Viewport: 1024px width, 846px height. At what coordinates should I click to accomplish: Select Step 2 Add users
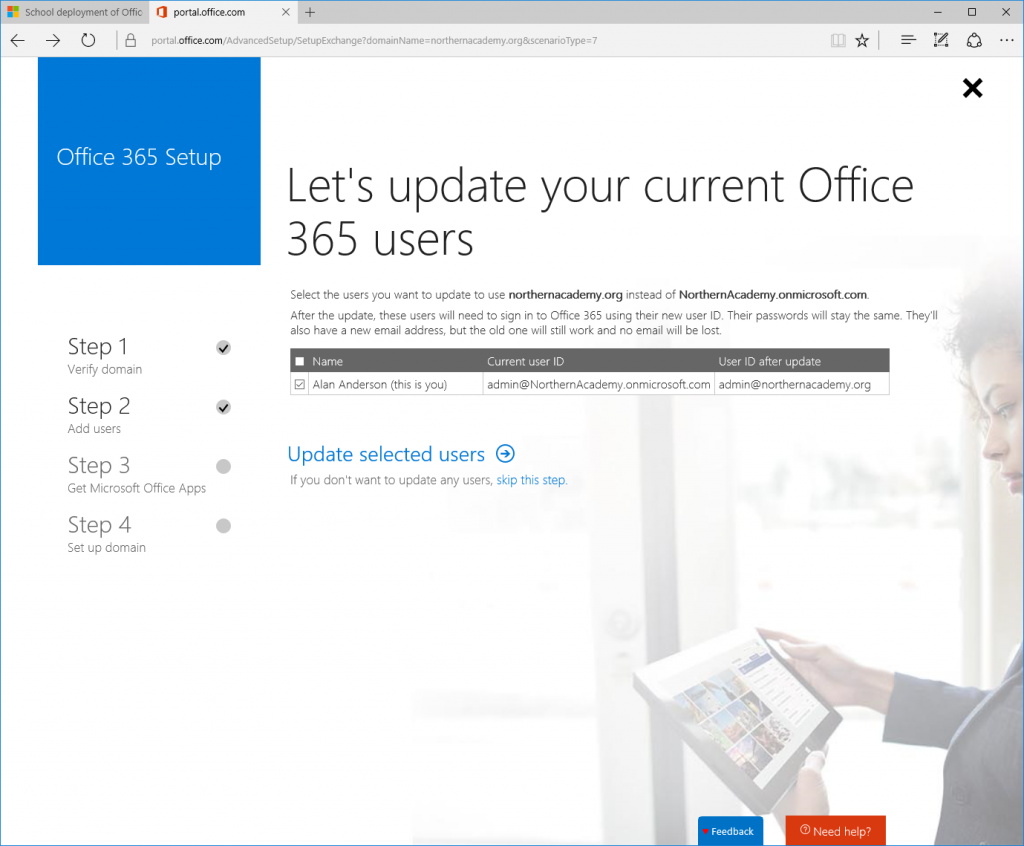(x=99, y=415)
